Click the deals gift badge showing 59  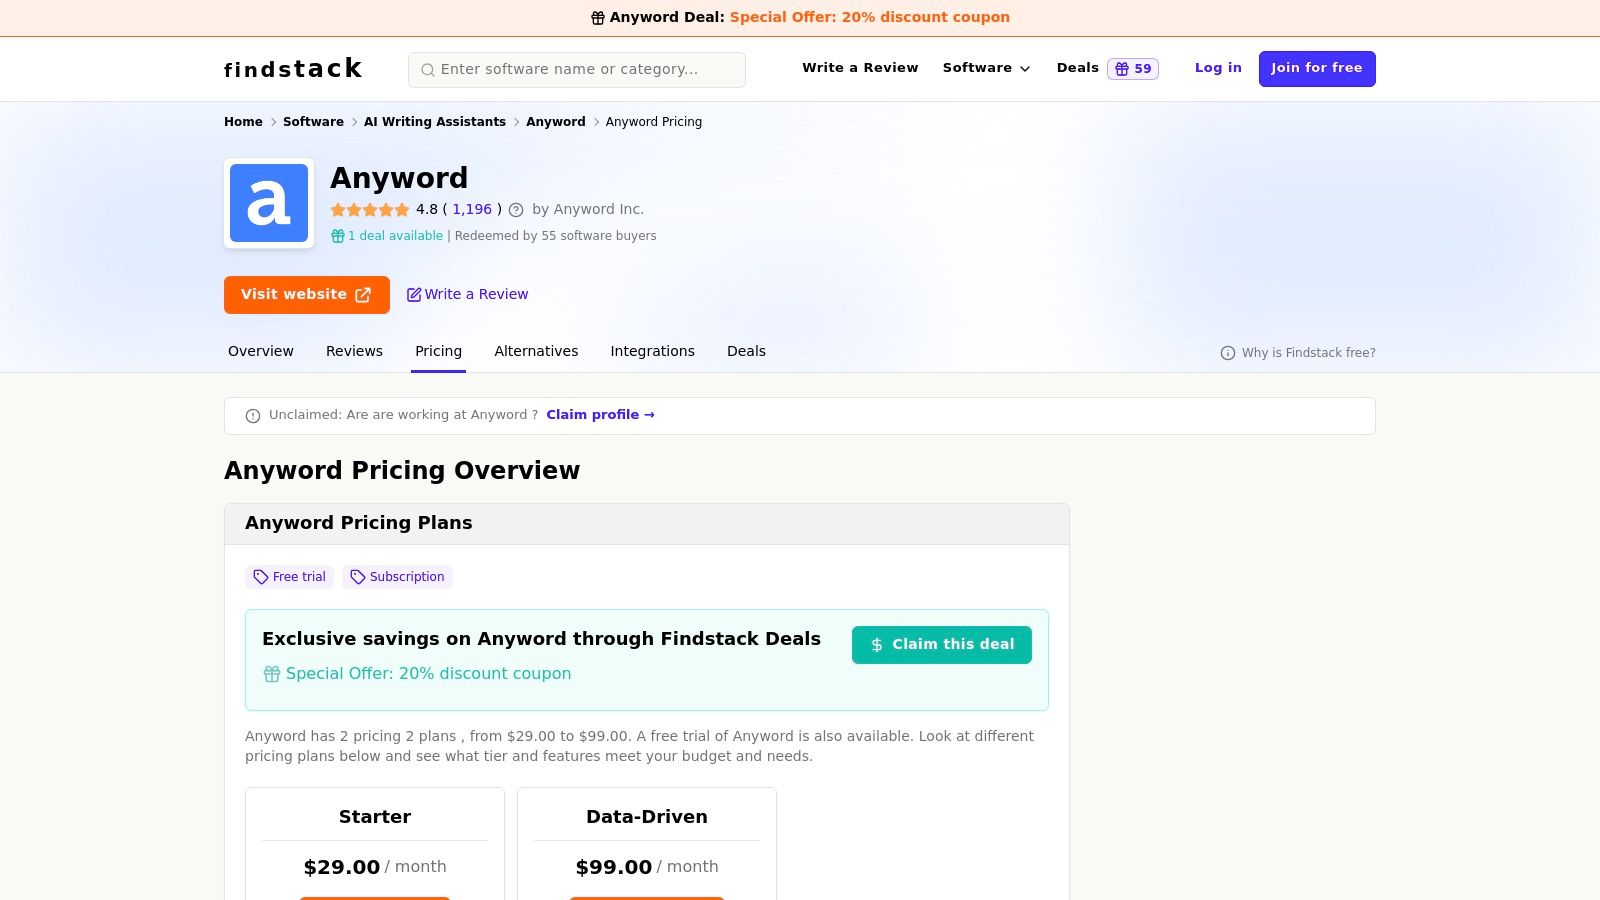[1133, 69]
